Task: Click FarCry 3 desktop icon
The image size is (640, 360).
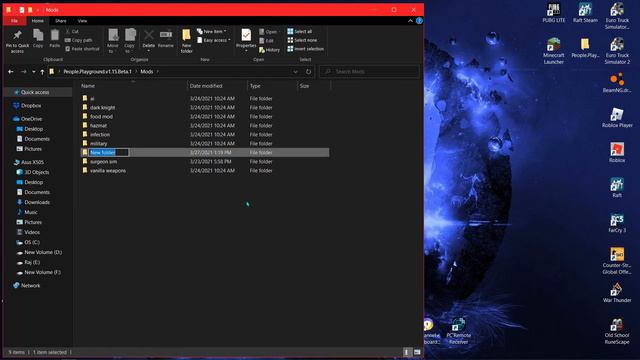Action: tap(617, 223)
